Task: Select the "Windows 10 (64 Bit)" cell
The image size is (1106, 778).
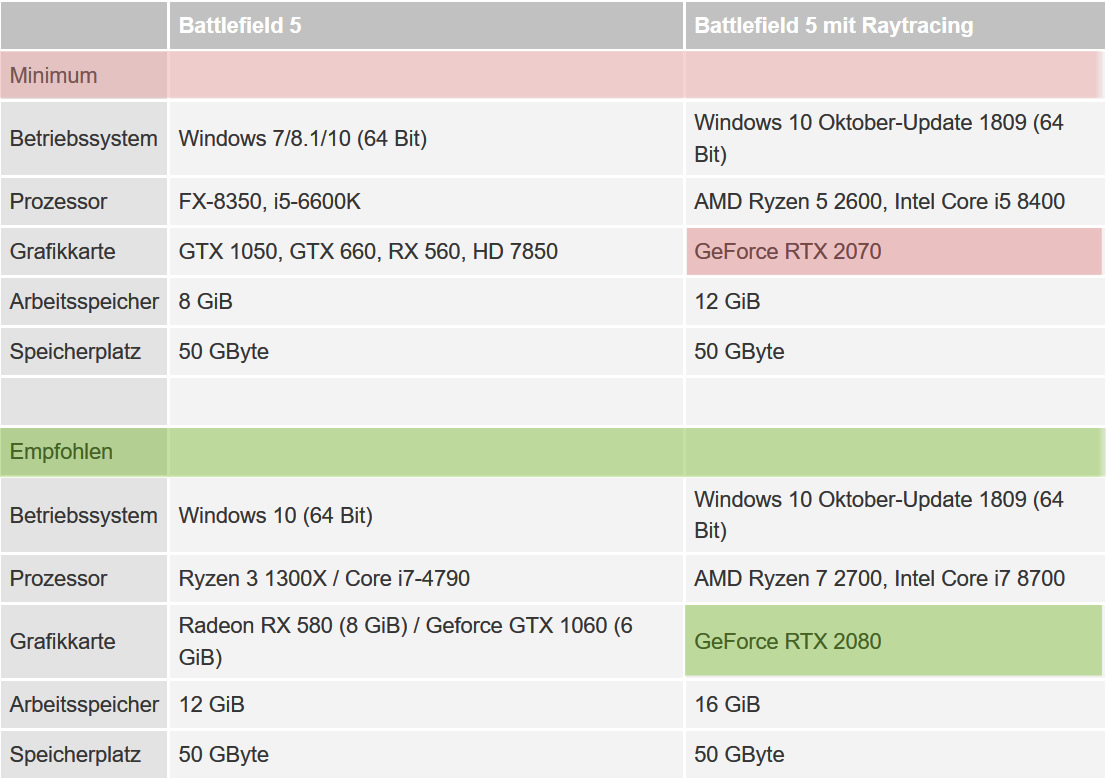Action: (275, 515)
